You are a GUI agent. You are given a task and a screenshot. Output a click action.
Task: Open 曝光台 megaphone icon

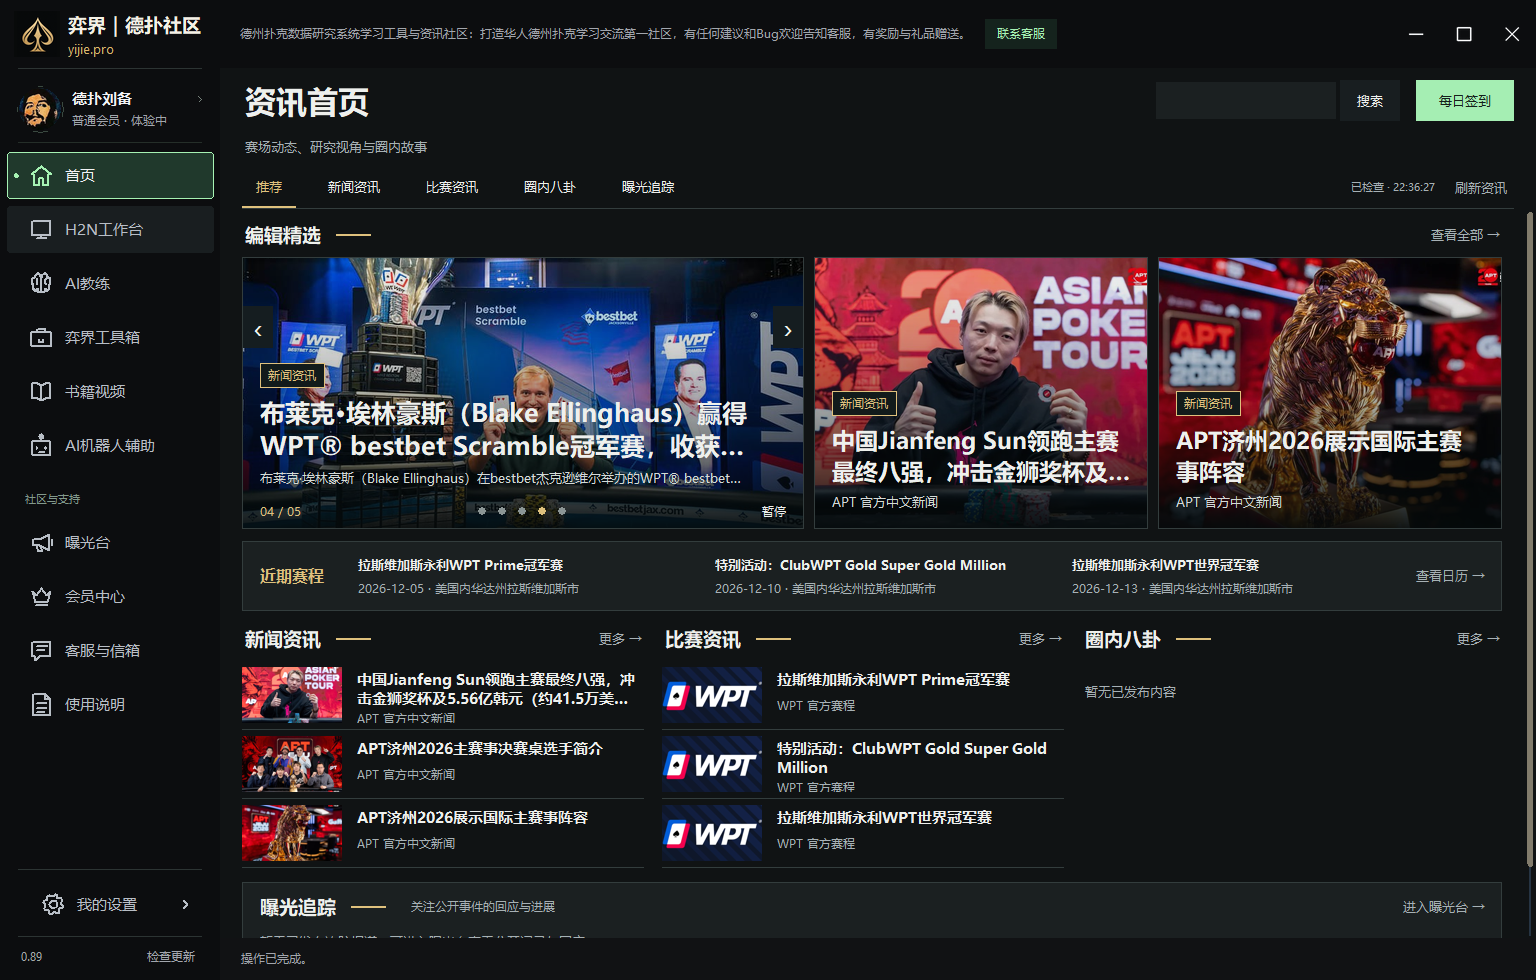41,543
